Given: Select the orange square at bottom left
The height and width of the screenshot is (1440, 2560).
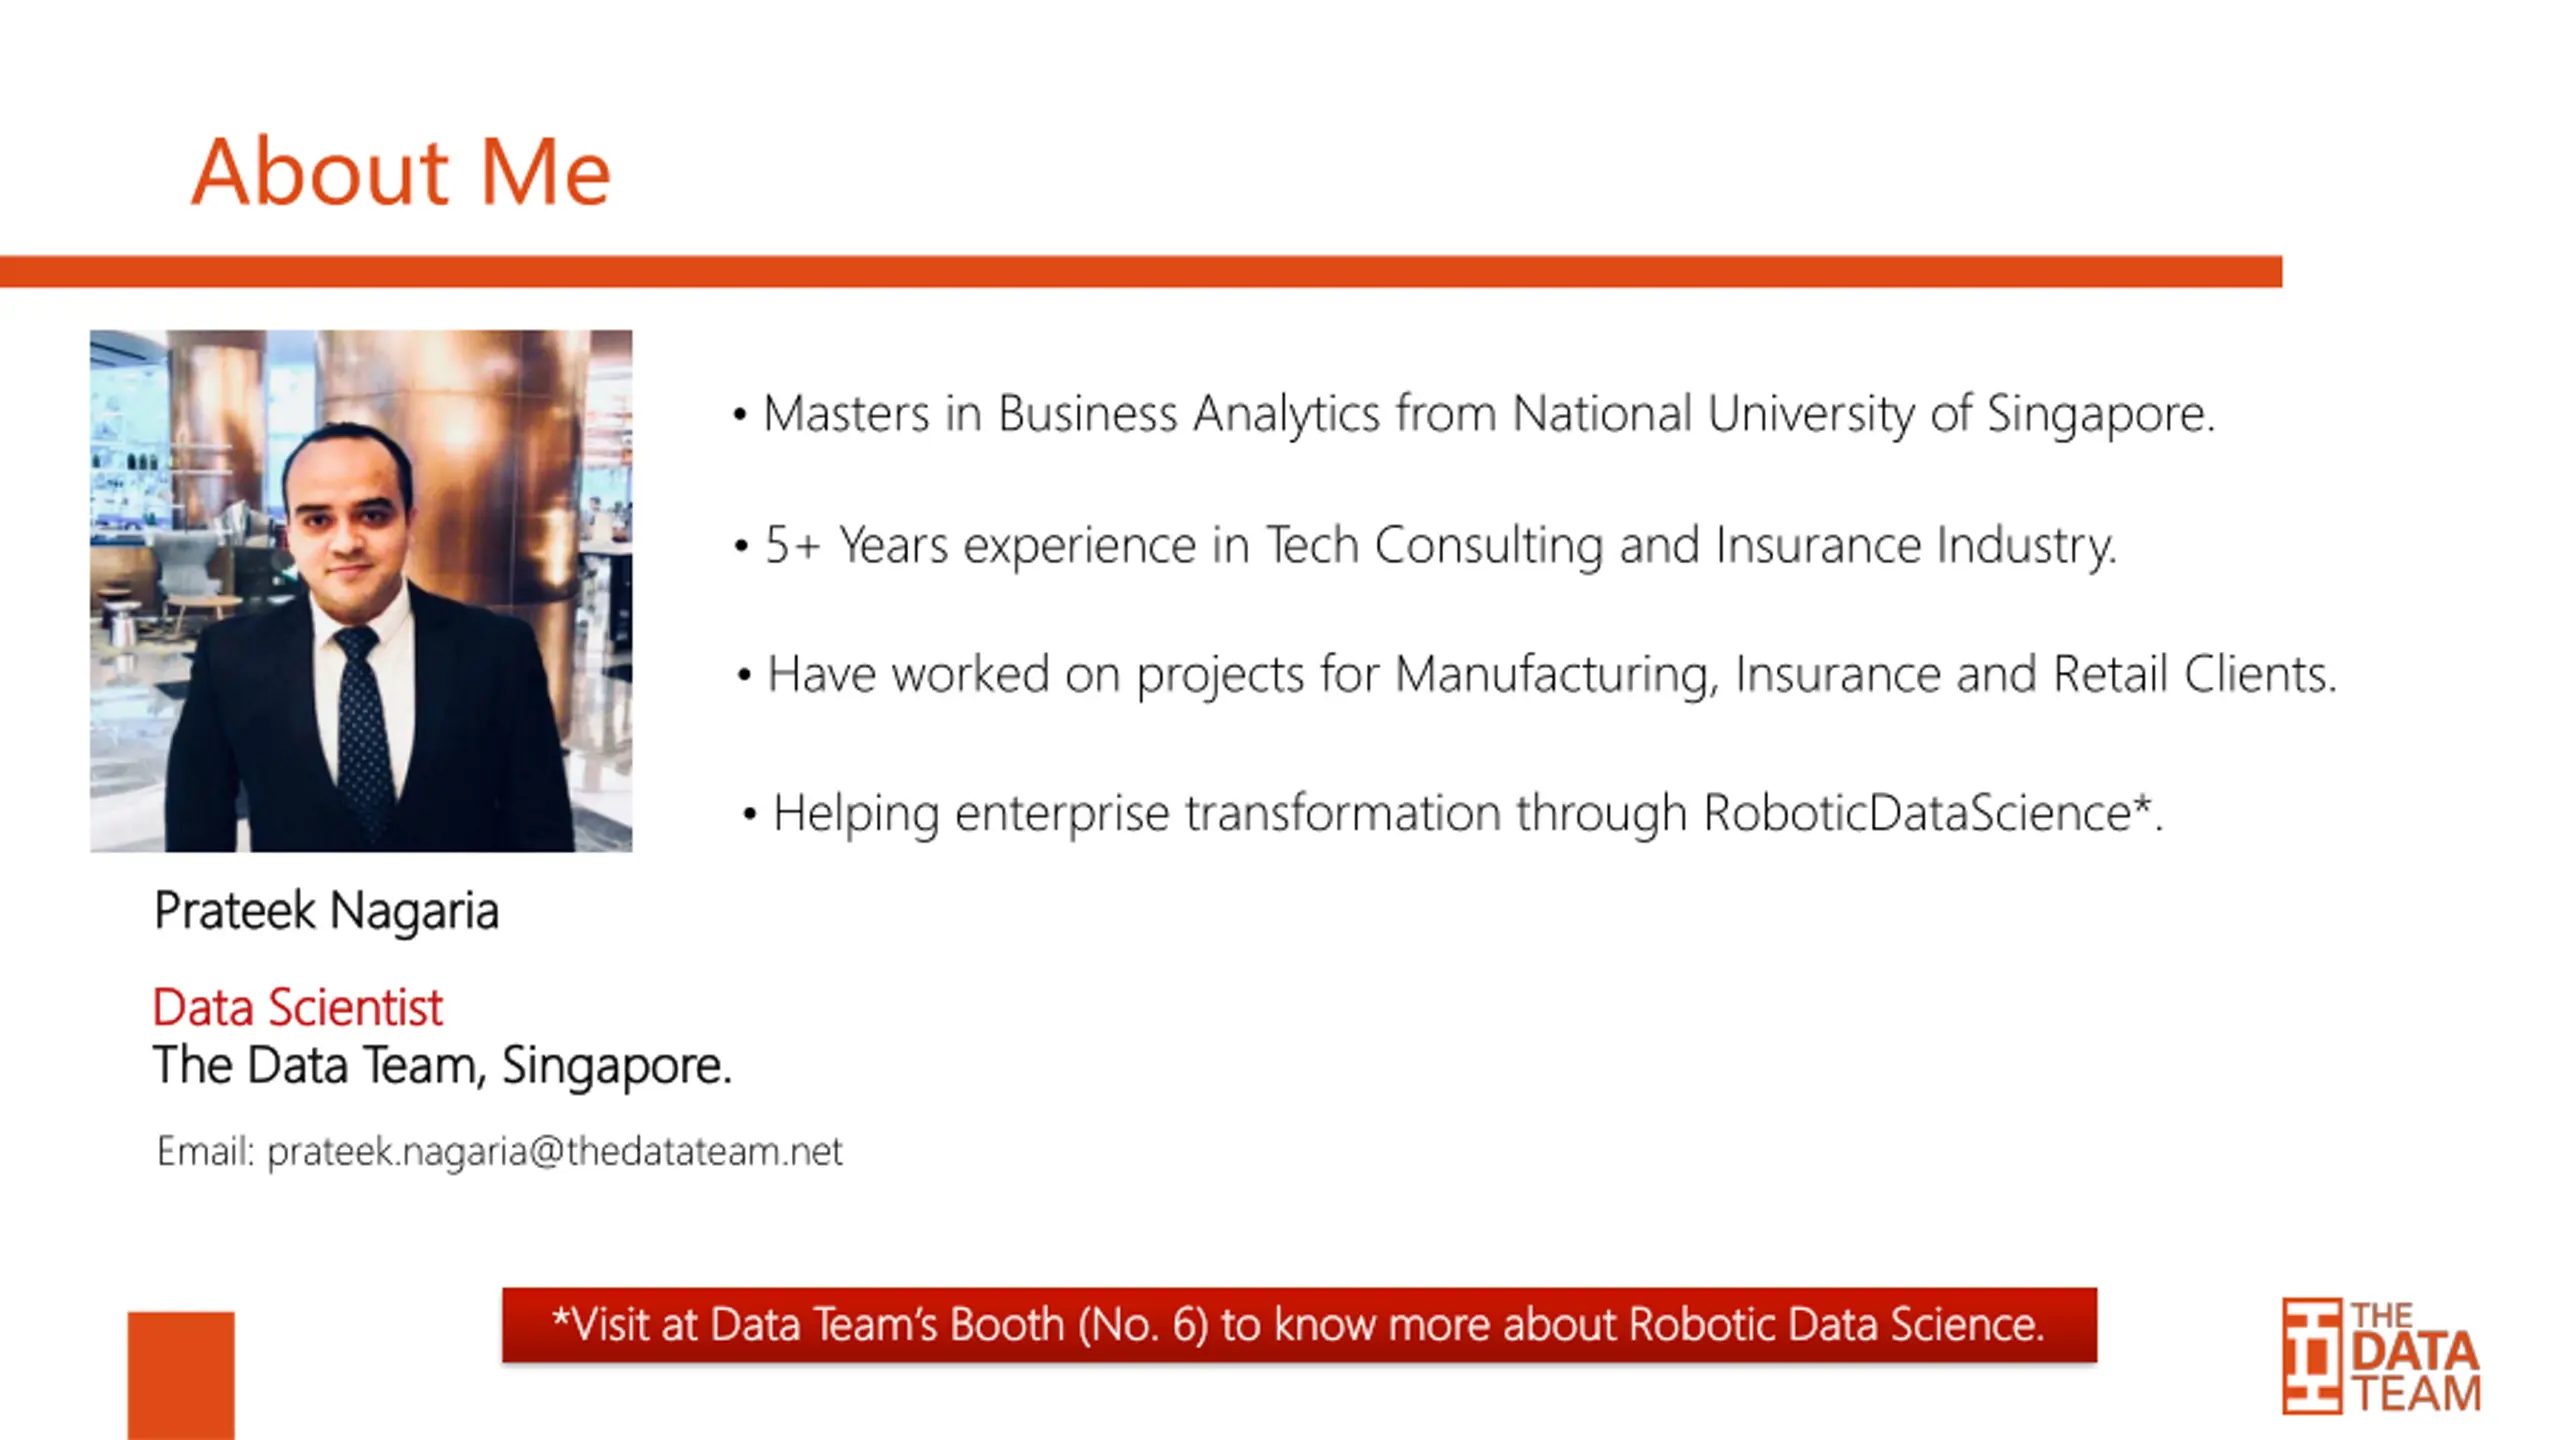Looking at the screenshot, I should 181,1376.
